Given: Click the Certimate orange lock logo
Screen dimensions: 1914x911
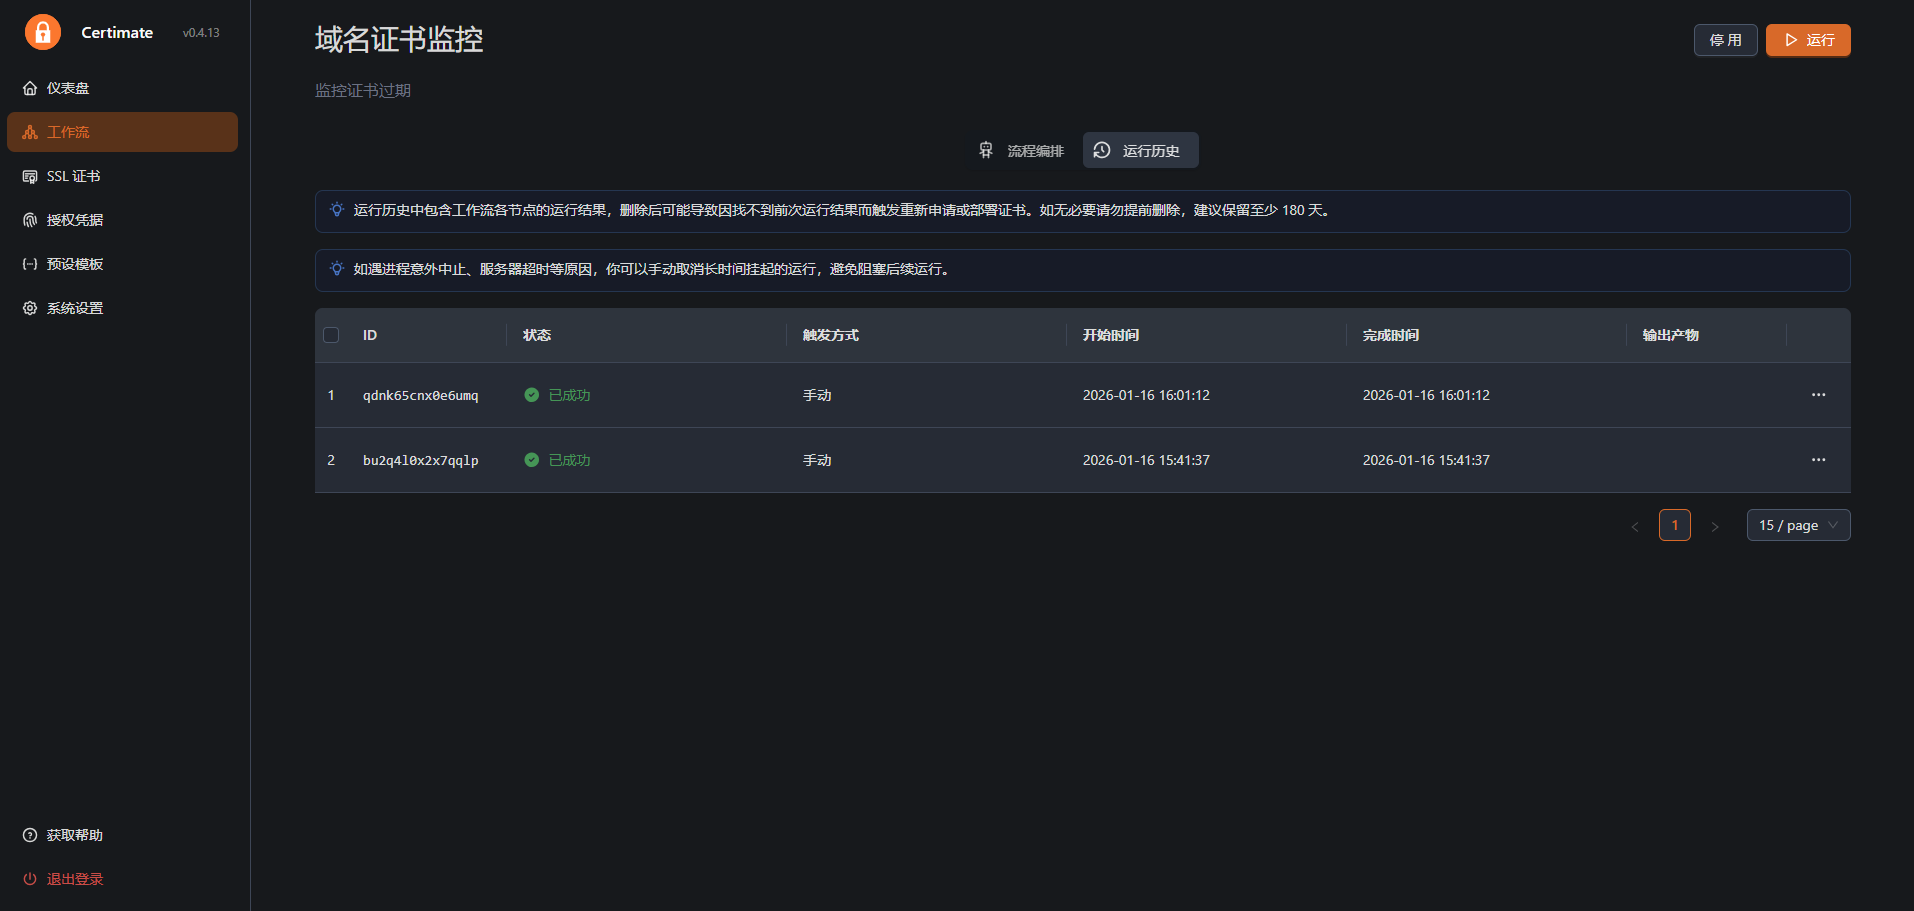Looking at the screenshot, I should tap(43, 32).
